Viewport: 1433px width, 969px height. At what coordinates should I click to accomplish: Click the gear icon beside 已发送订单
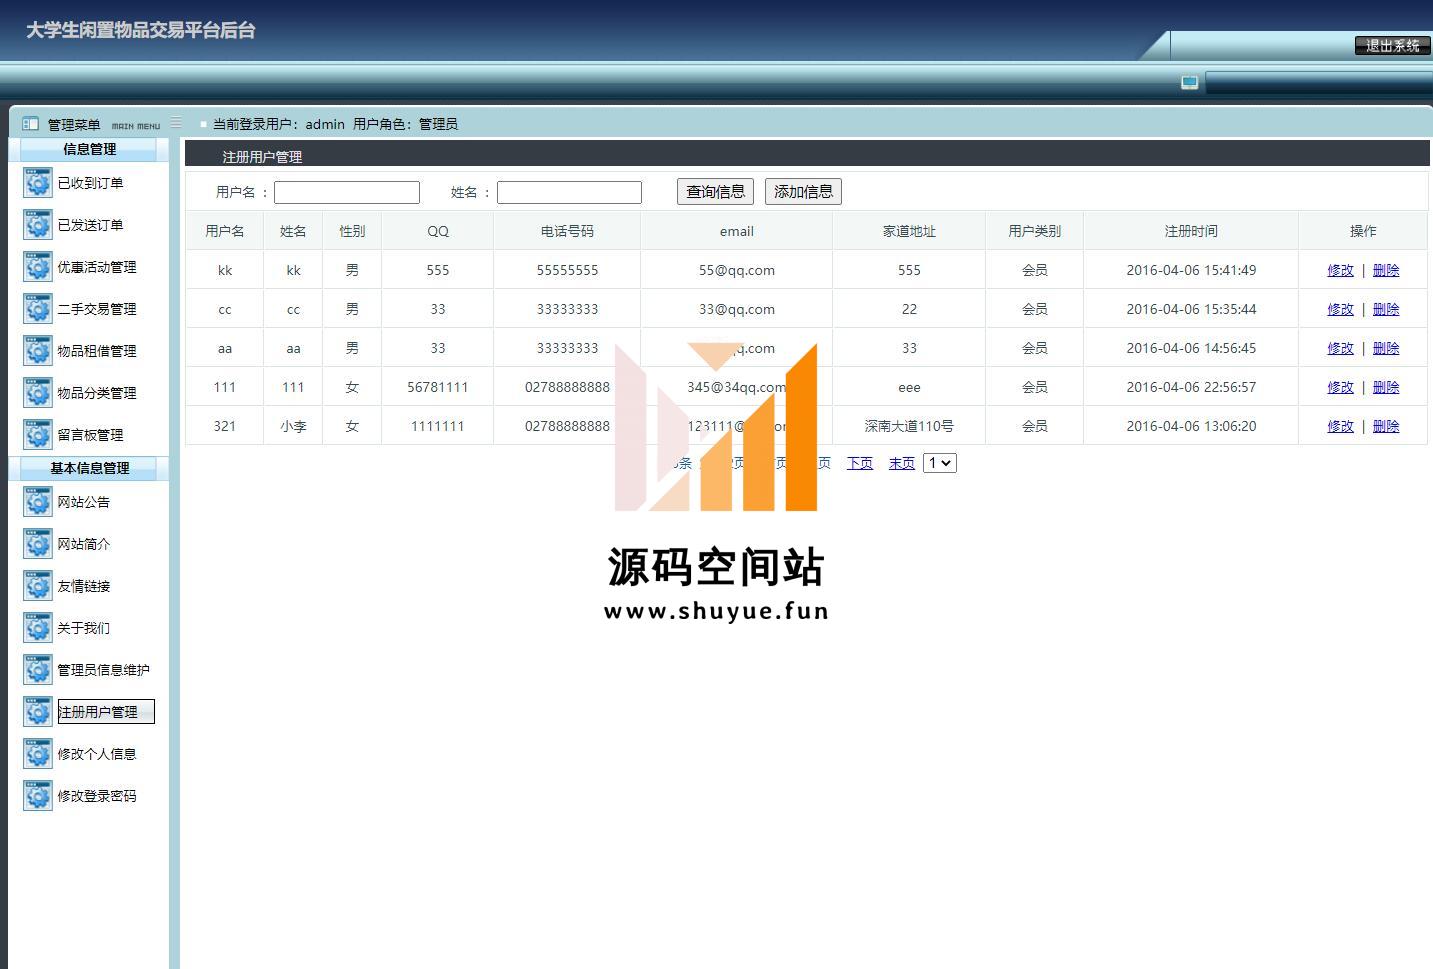(37, 225)
